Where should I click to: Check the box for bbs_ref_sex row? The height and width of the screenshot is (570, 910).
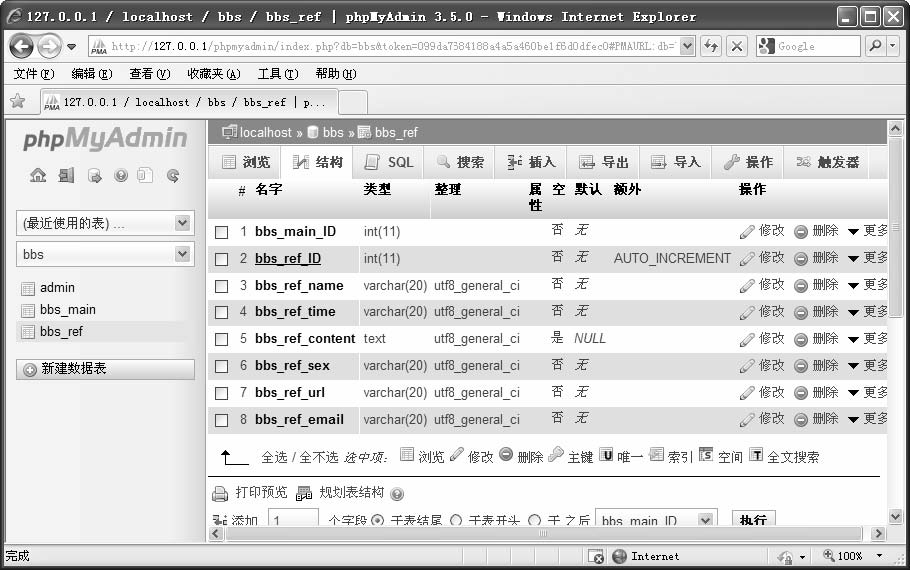[222, 366]
